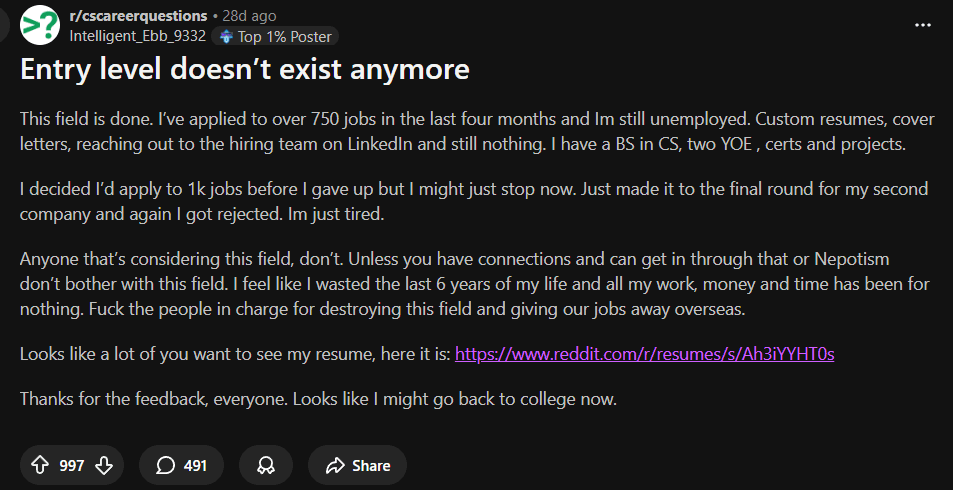Upvote the Entry level post
The image size is (953, 490).
point(41,465)
